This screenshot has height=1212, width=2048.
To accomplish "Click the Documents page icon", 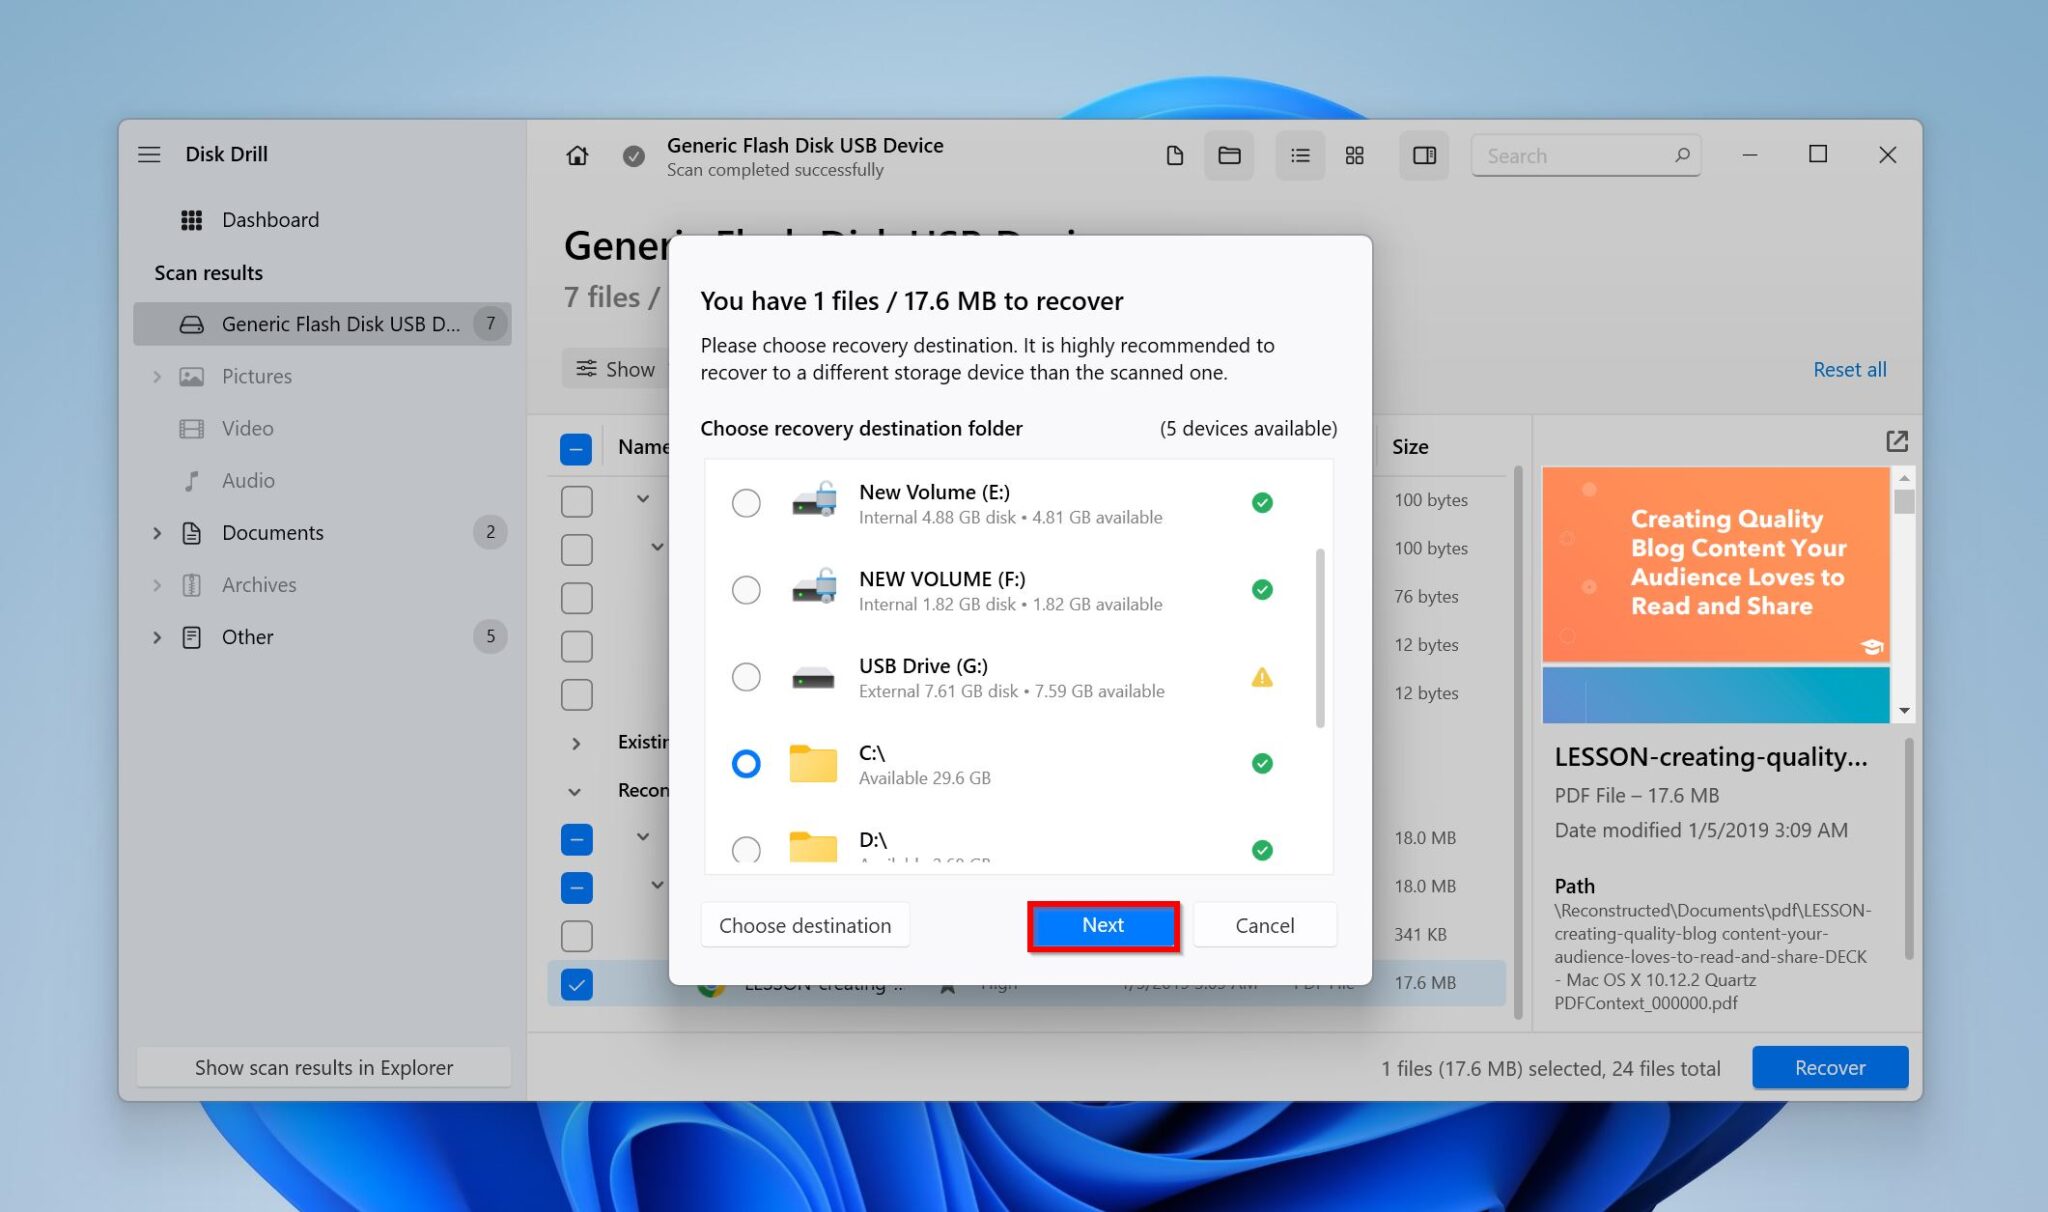I will (x=191, y=533).
